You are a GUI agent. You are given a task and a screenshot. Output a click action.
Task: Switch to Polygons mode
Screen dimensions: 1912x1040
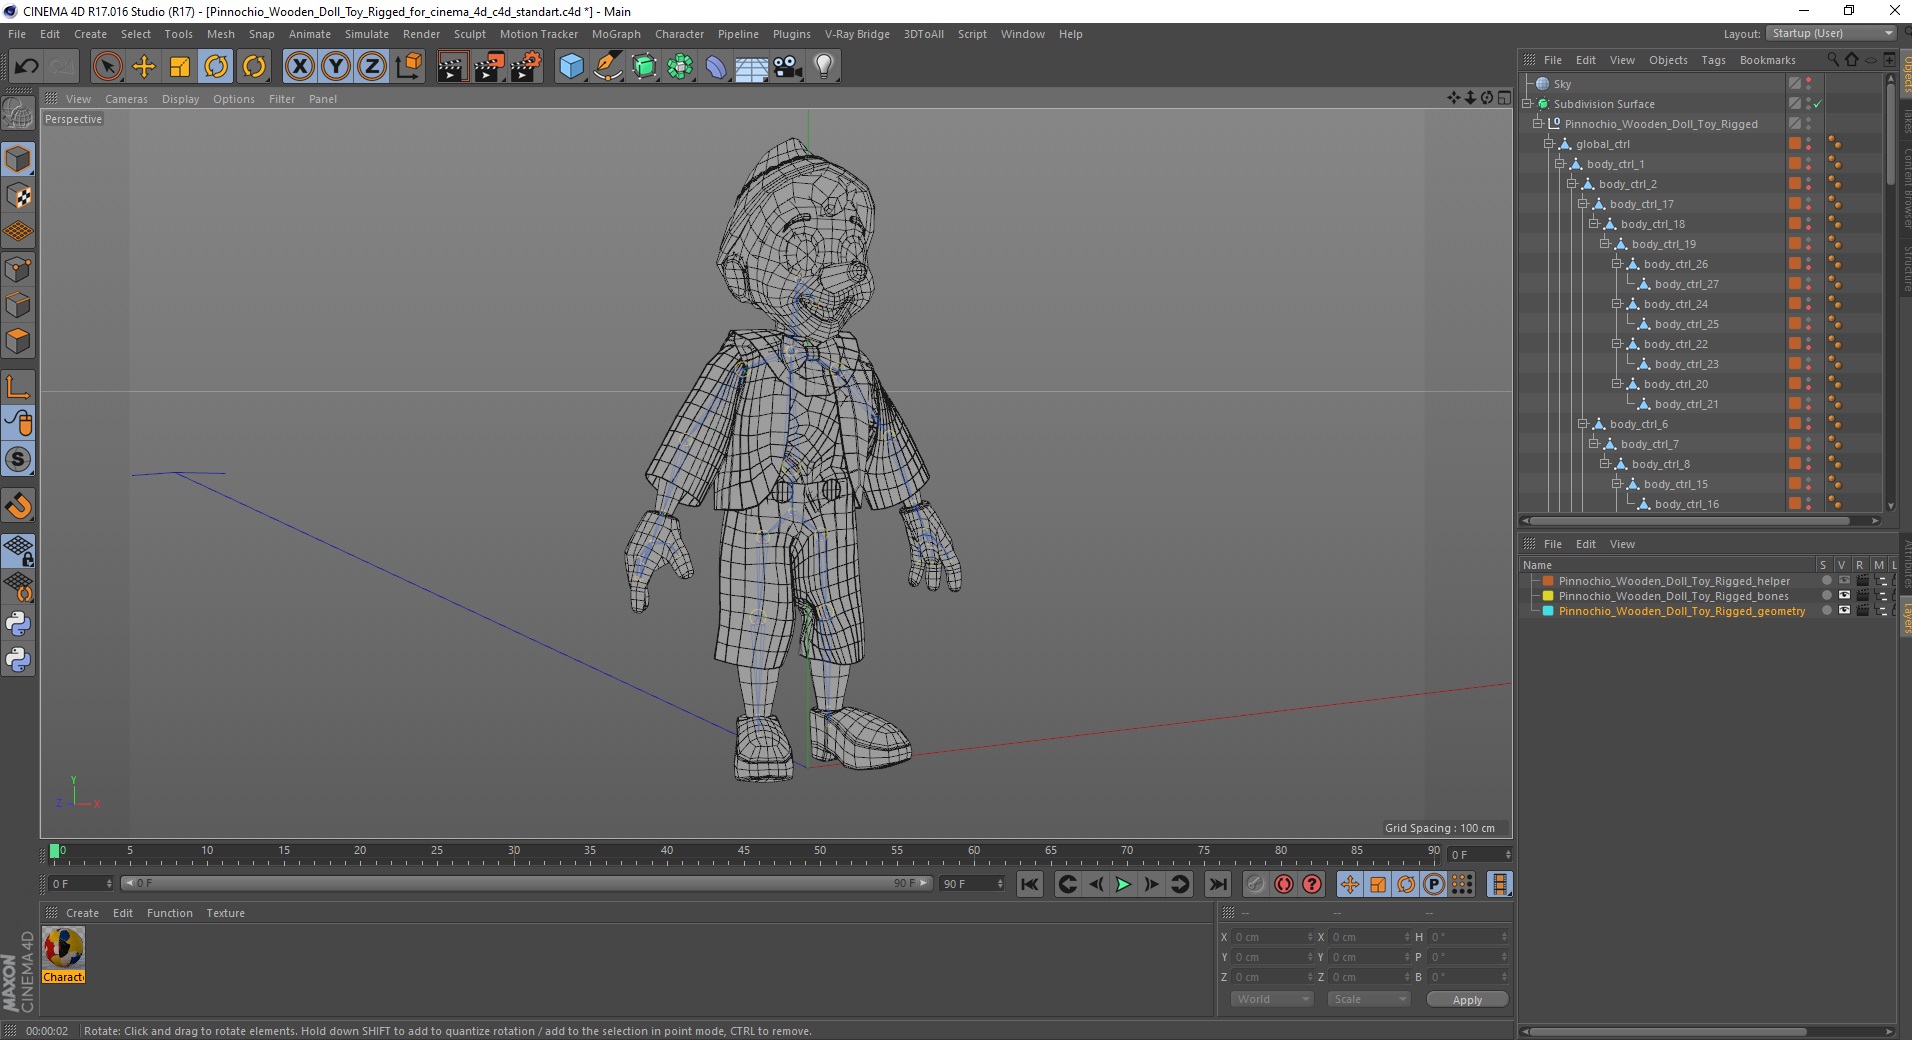click(x=18, y=341)
